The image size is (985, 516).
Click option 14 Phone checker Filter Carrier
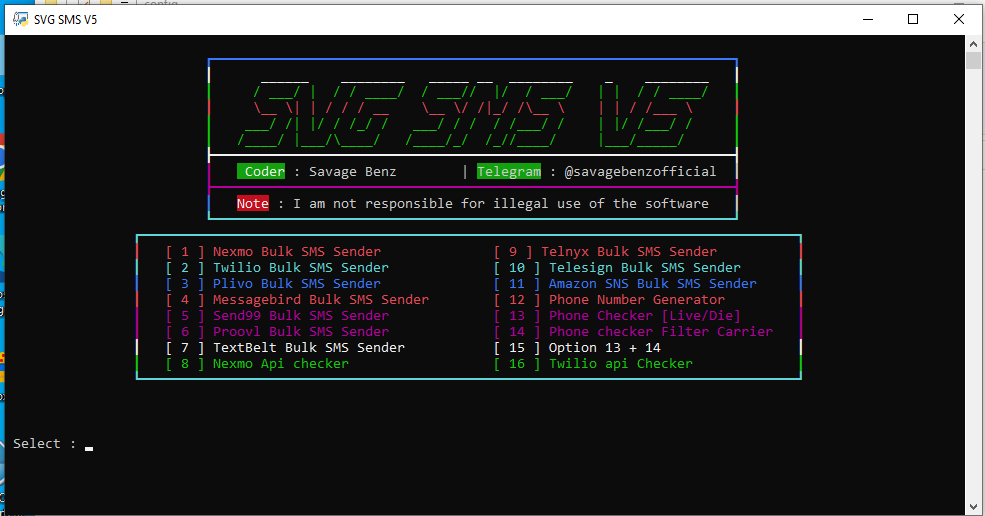coord(660,332)
